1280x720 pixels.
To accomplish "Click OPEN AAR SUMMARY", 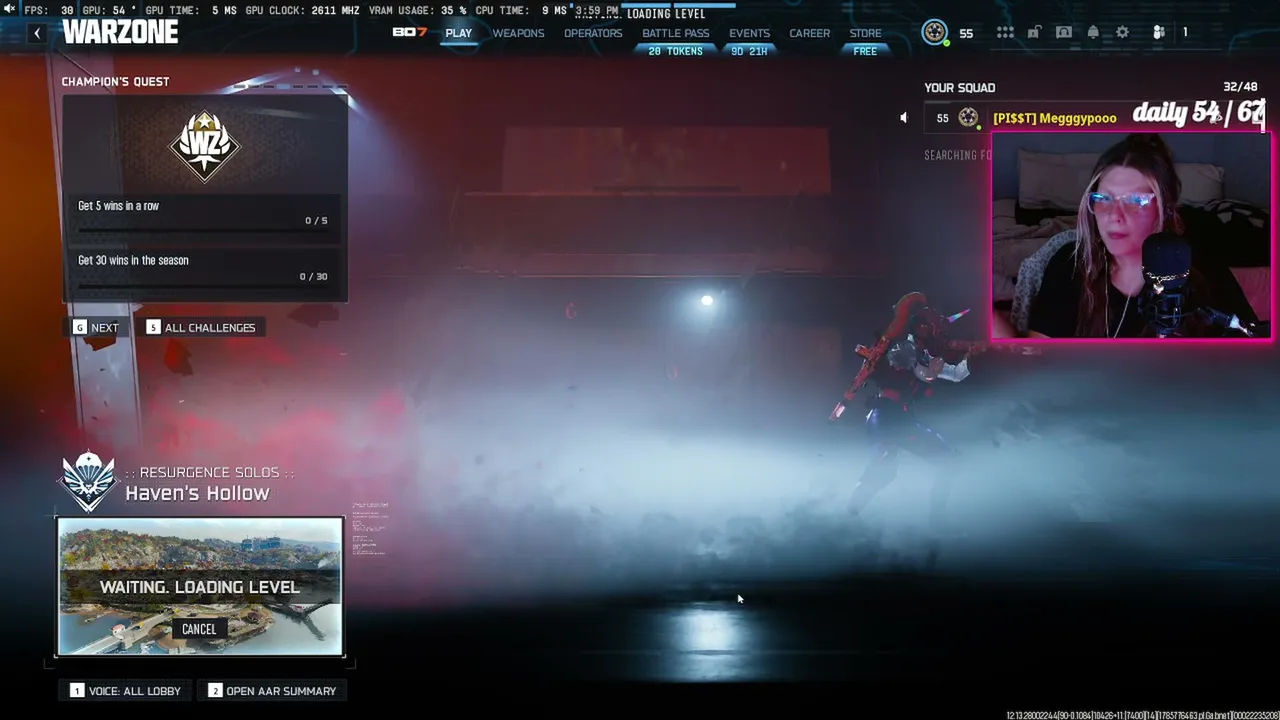I will click(273, 691).
